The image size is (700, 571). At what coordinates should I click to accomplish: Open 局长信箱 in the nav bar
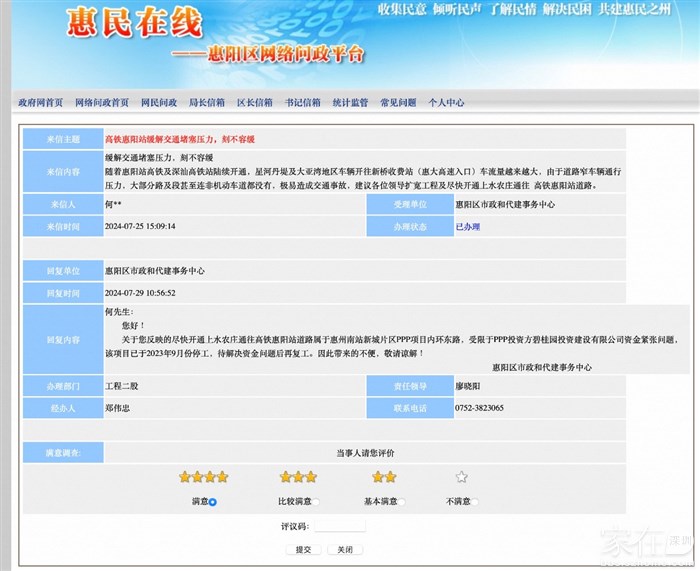(x=207, y=103)
